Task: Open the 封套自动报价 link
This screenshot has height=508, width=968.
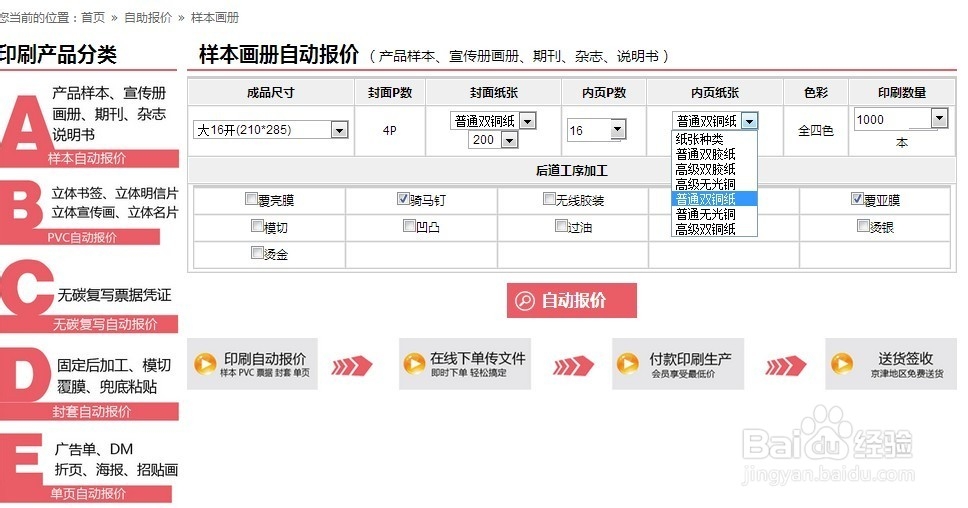Action: pyautogui.click(x=91, y=412)
